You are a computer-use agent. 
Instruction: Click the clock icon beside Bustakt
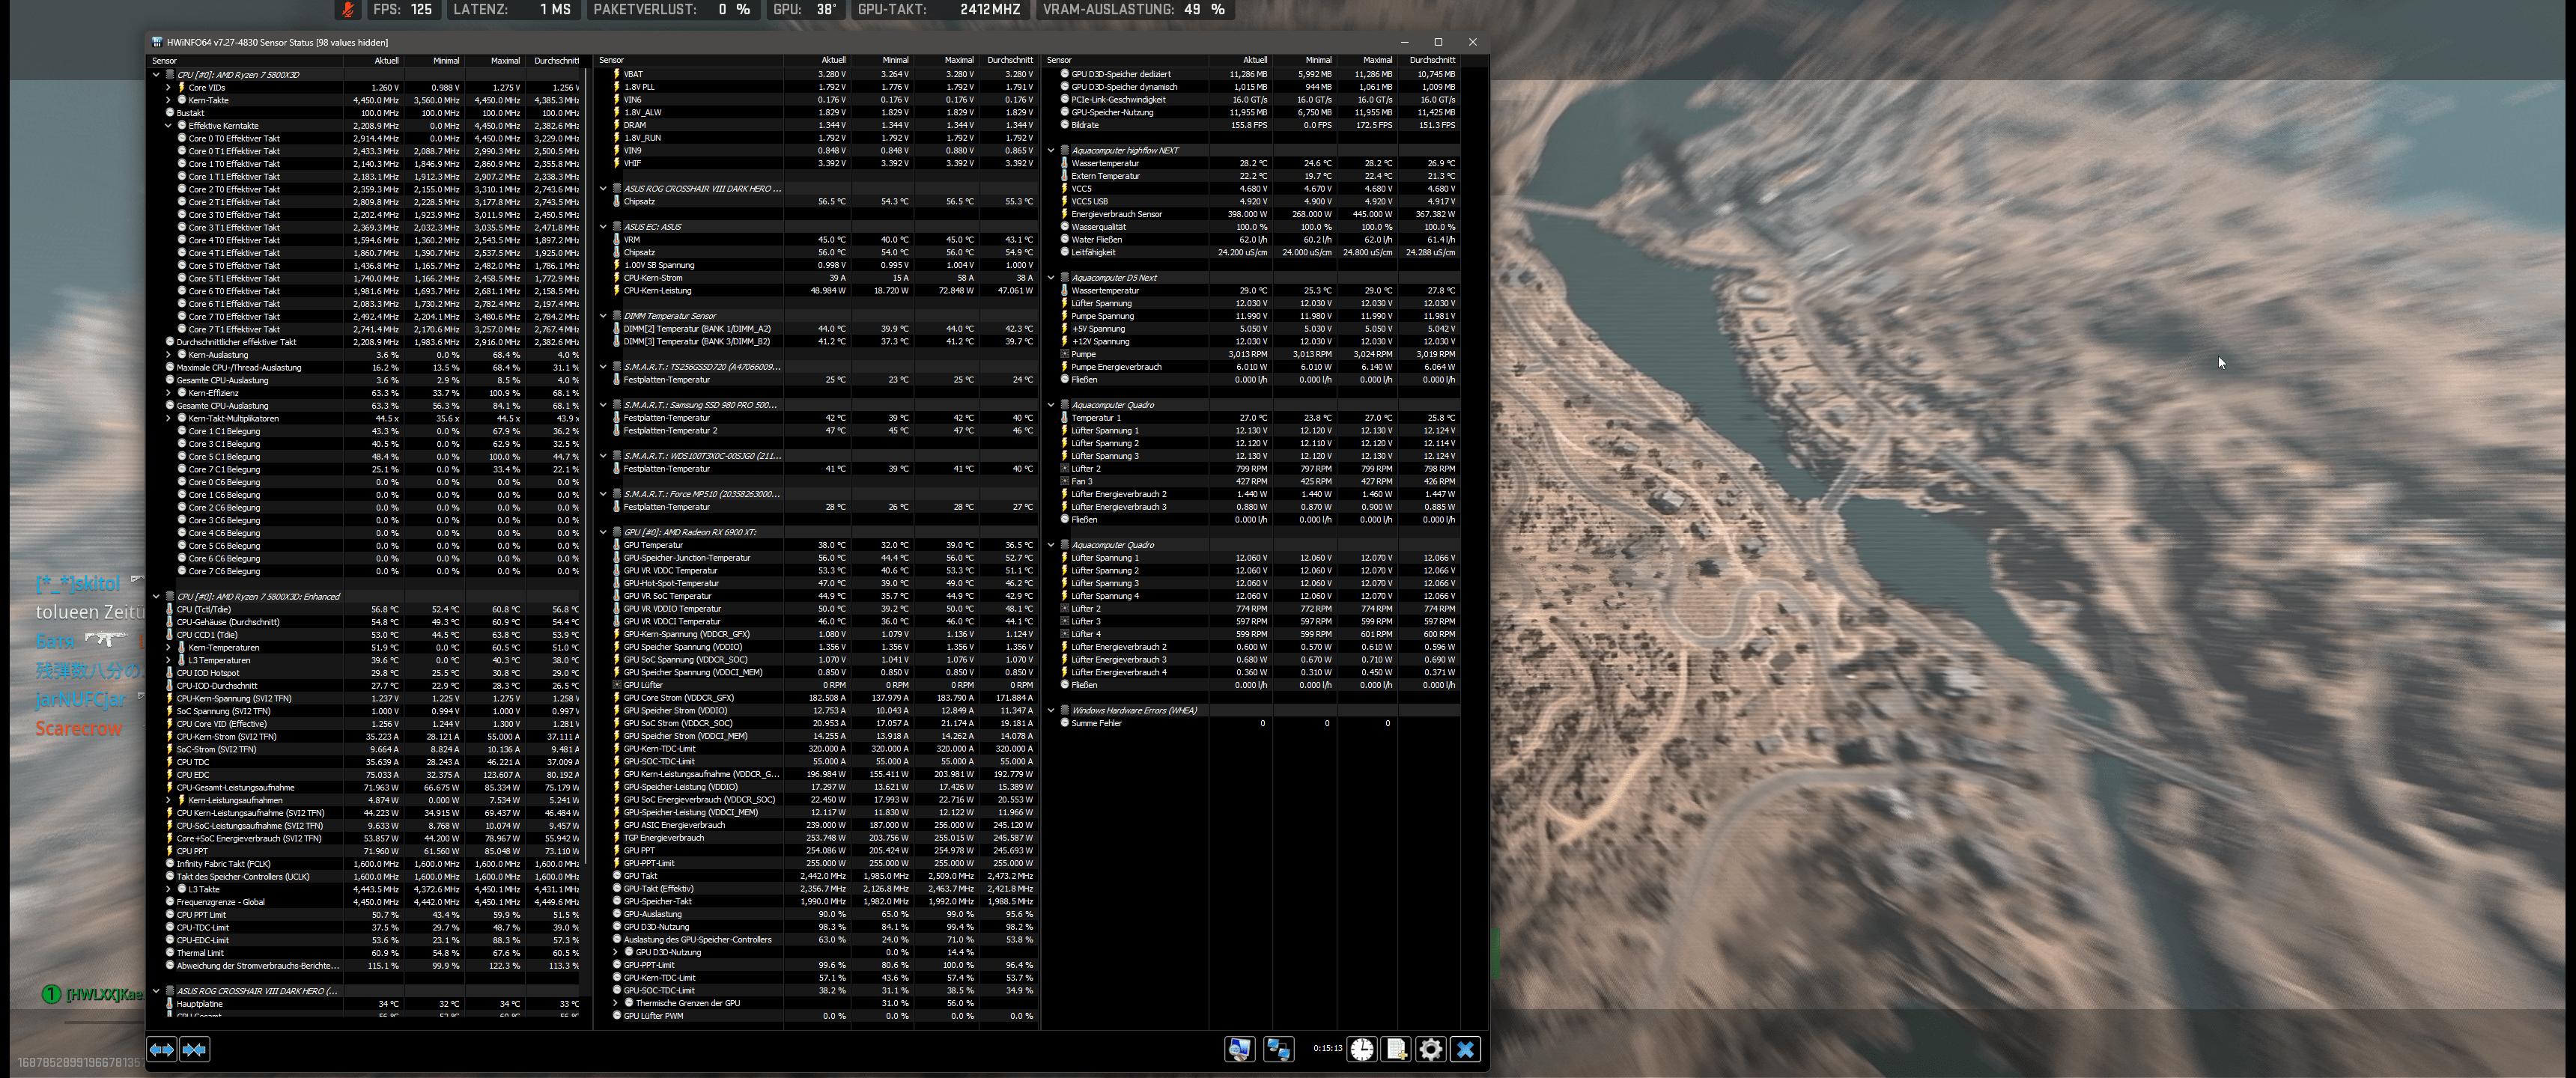point(170,113)
